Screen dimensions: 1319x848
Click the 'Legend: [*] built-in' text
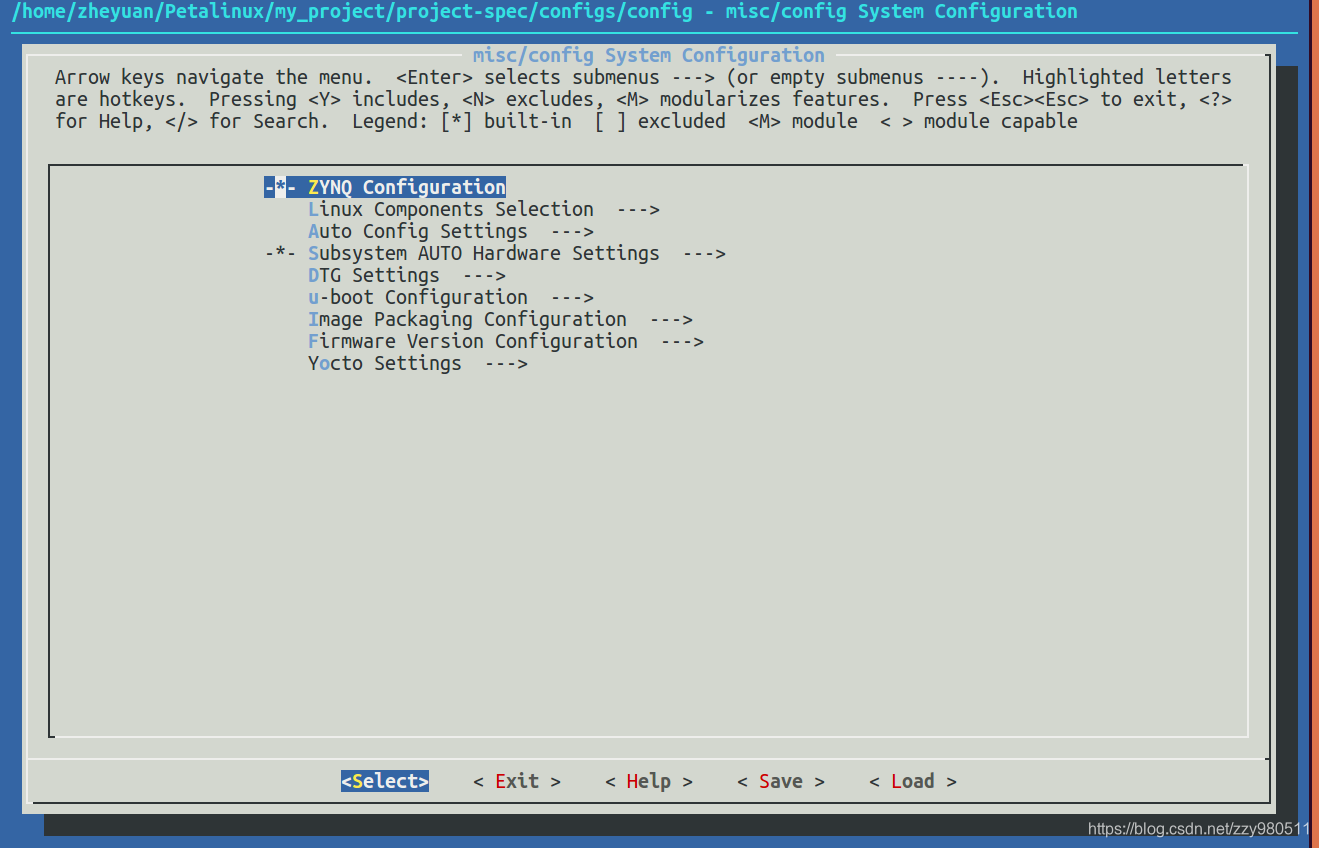461,121
